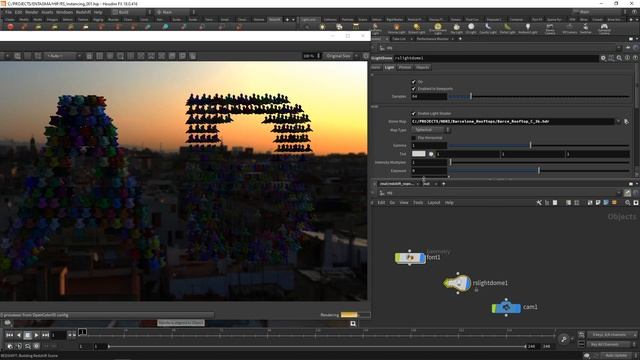Switch to the Light tab

point(389,67)
